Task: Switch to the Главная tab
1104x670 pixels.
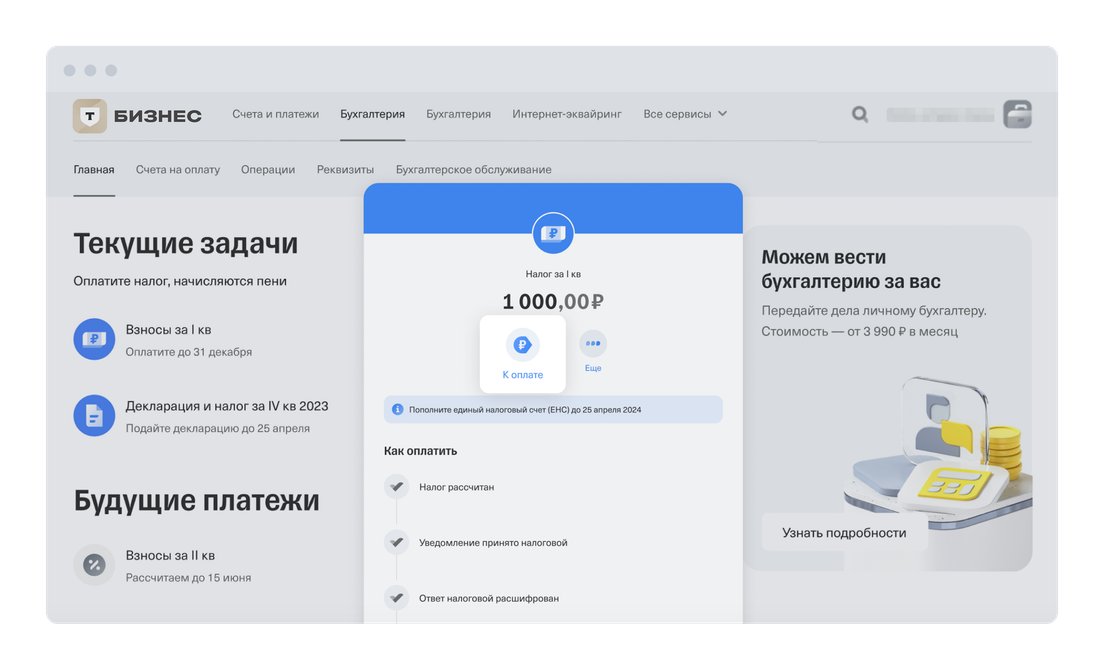Action: point(94,170)
